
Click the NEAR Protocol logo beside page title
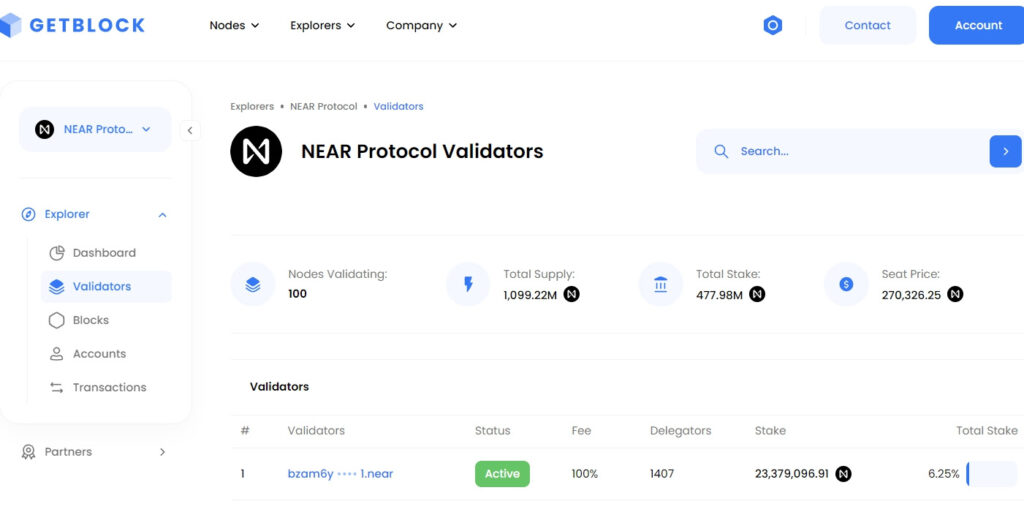pos(256,151)
